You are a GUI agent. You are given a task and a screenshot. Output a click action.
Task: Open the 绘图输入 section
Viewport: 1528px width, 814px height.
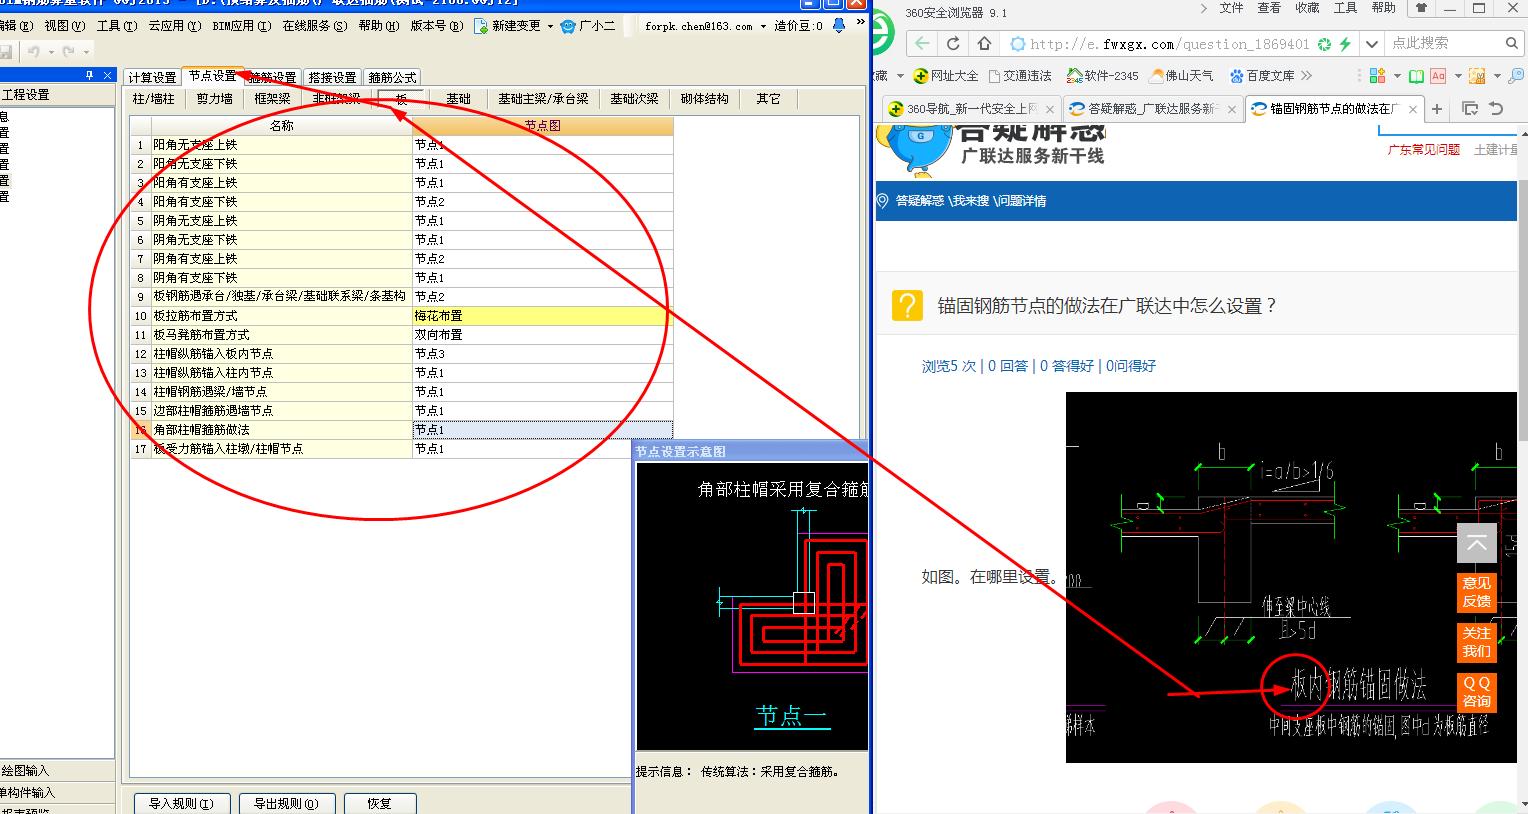tap(57, 771)
